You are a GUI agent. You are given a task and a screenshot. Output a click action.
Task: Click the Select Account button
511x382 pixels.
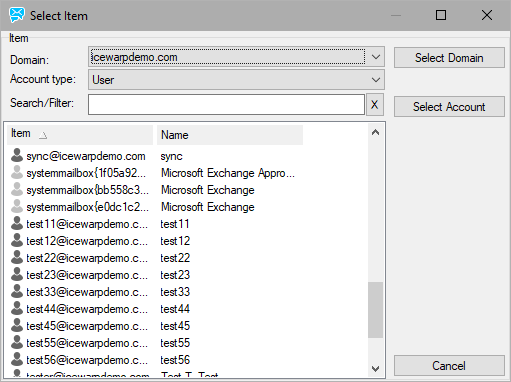click(x=449, y=107)
